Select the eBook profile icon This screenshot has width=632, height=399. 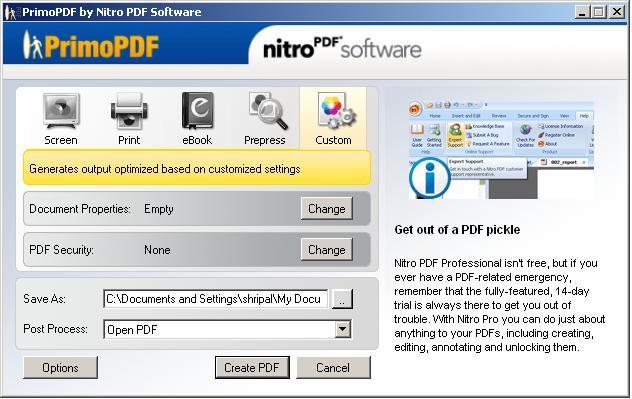tap(197, 111)
